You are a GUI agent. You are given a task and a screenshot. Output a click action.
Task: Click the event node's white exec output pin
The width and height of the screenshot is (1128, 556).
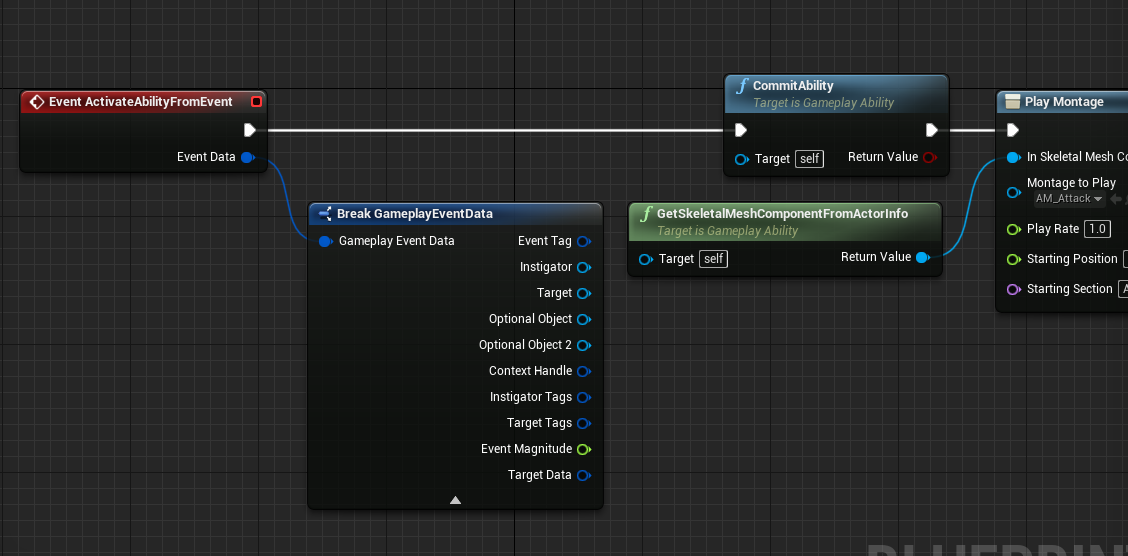pyautogui.click(x=250, y=130)
